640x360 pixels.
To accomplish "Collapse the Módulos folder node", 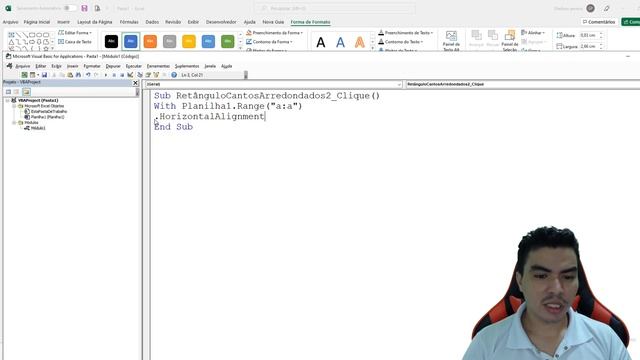I will coord(14,122).
